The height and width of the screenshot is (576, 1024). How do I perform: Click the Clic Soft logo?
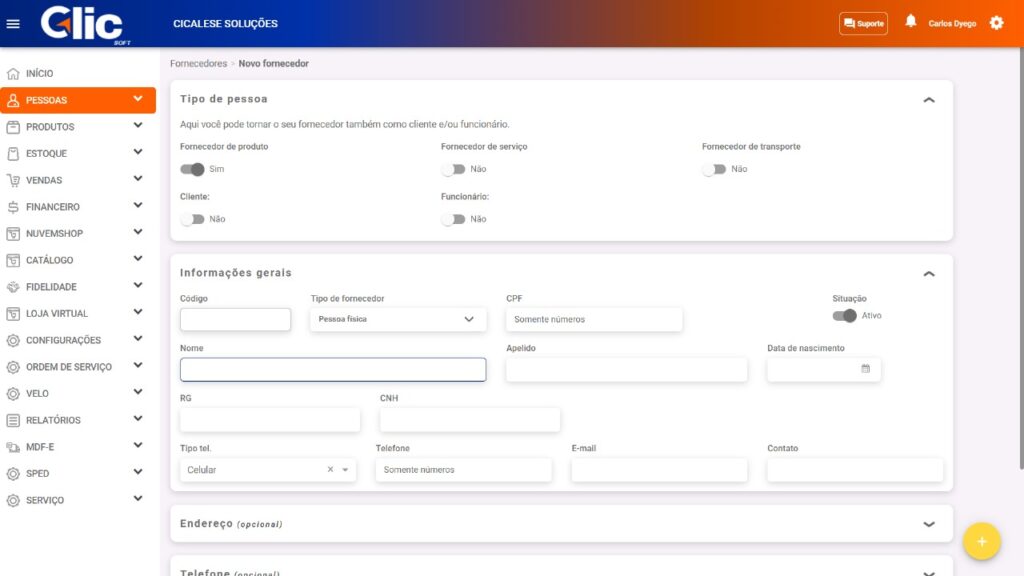83,24
